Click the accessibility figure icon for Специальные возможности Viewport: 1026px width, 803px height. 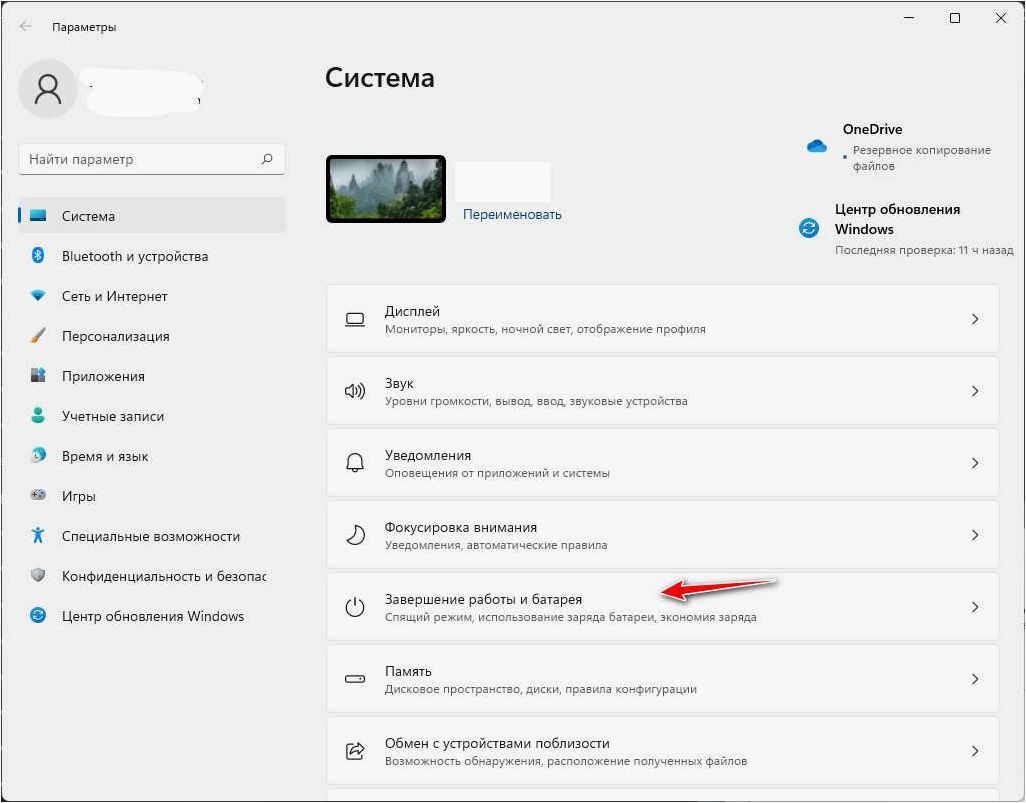(38, 535)
